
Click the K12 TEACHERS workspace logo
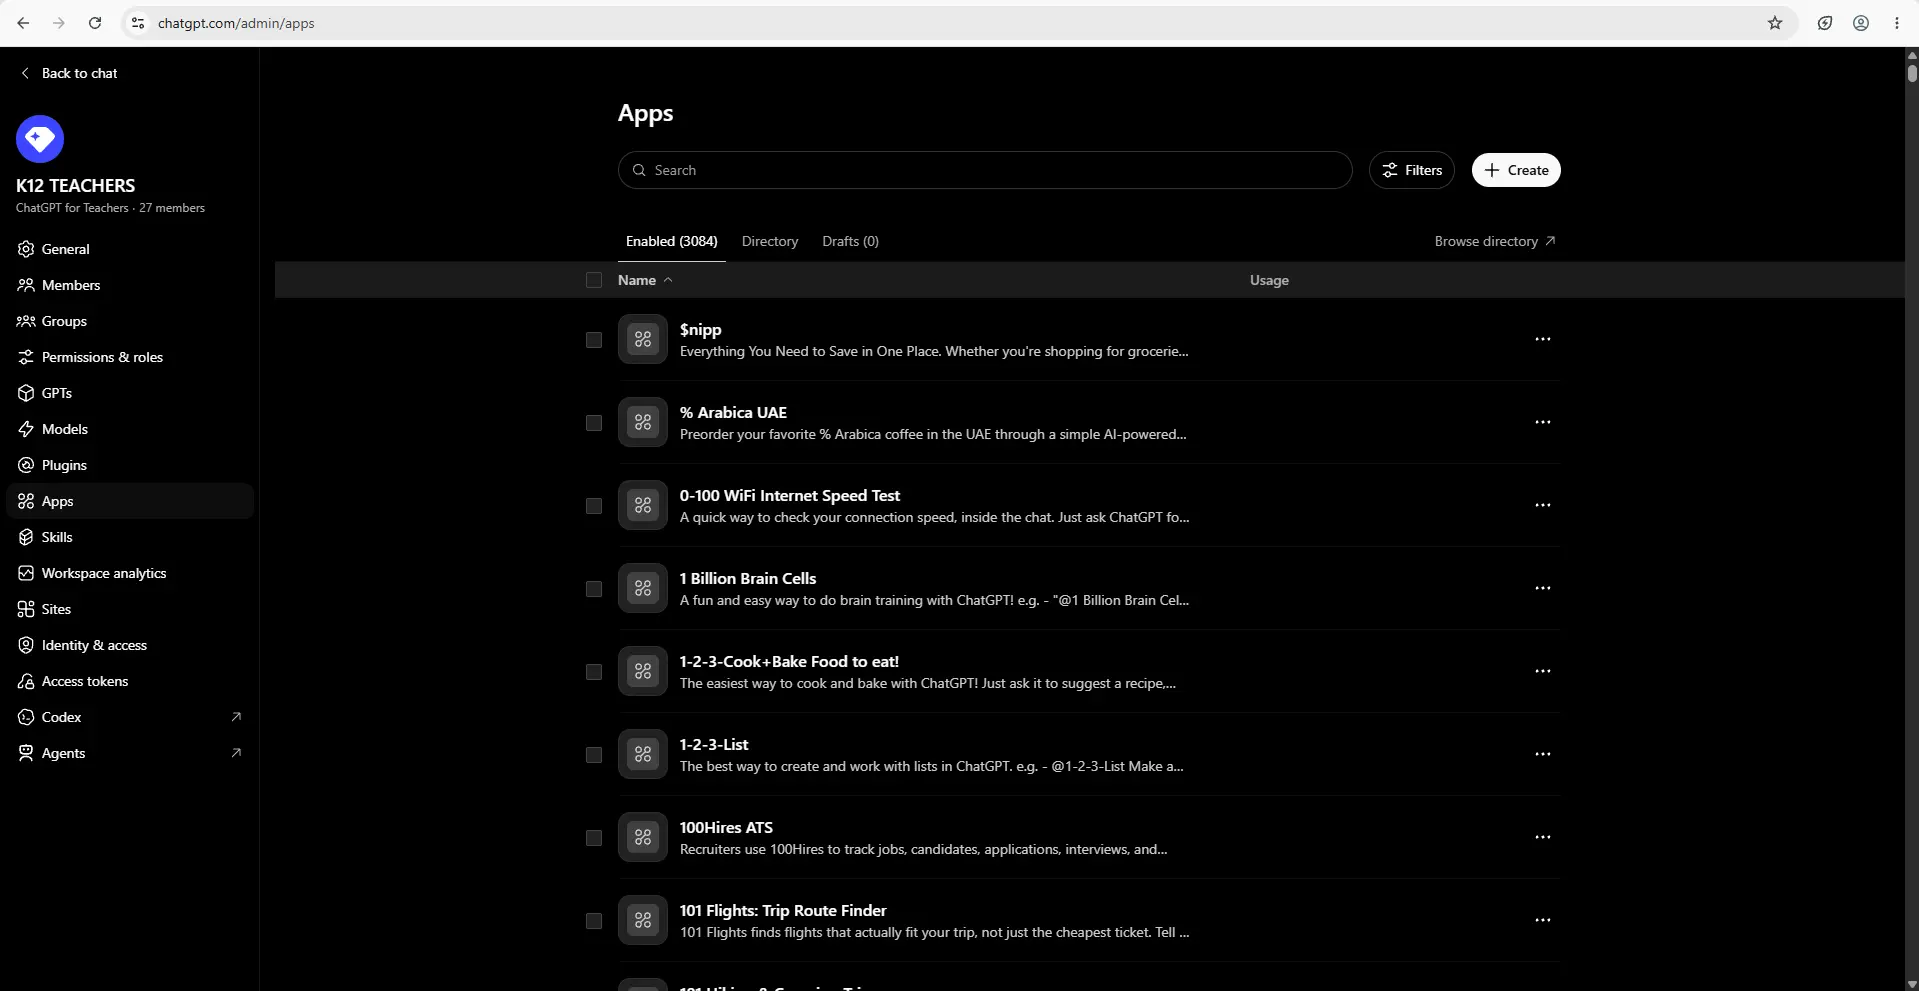tap(40, 139)
